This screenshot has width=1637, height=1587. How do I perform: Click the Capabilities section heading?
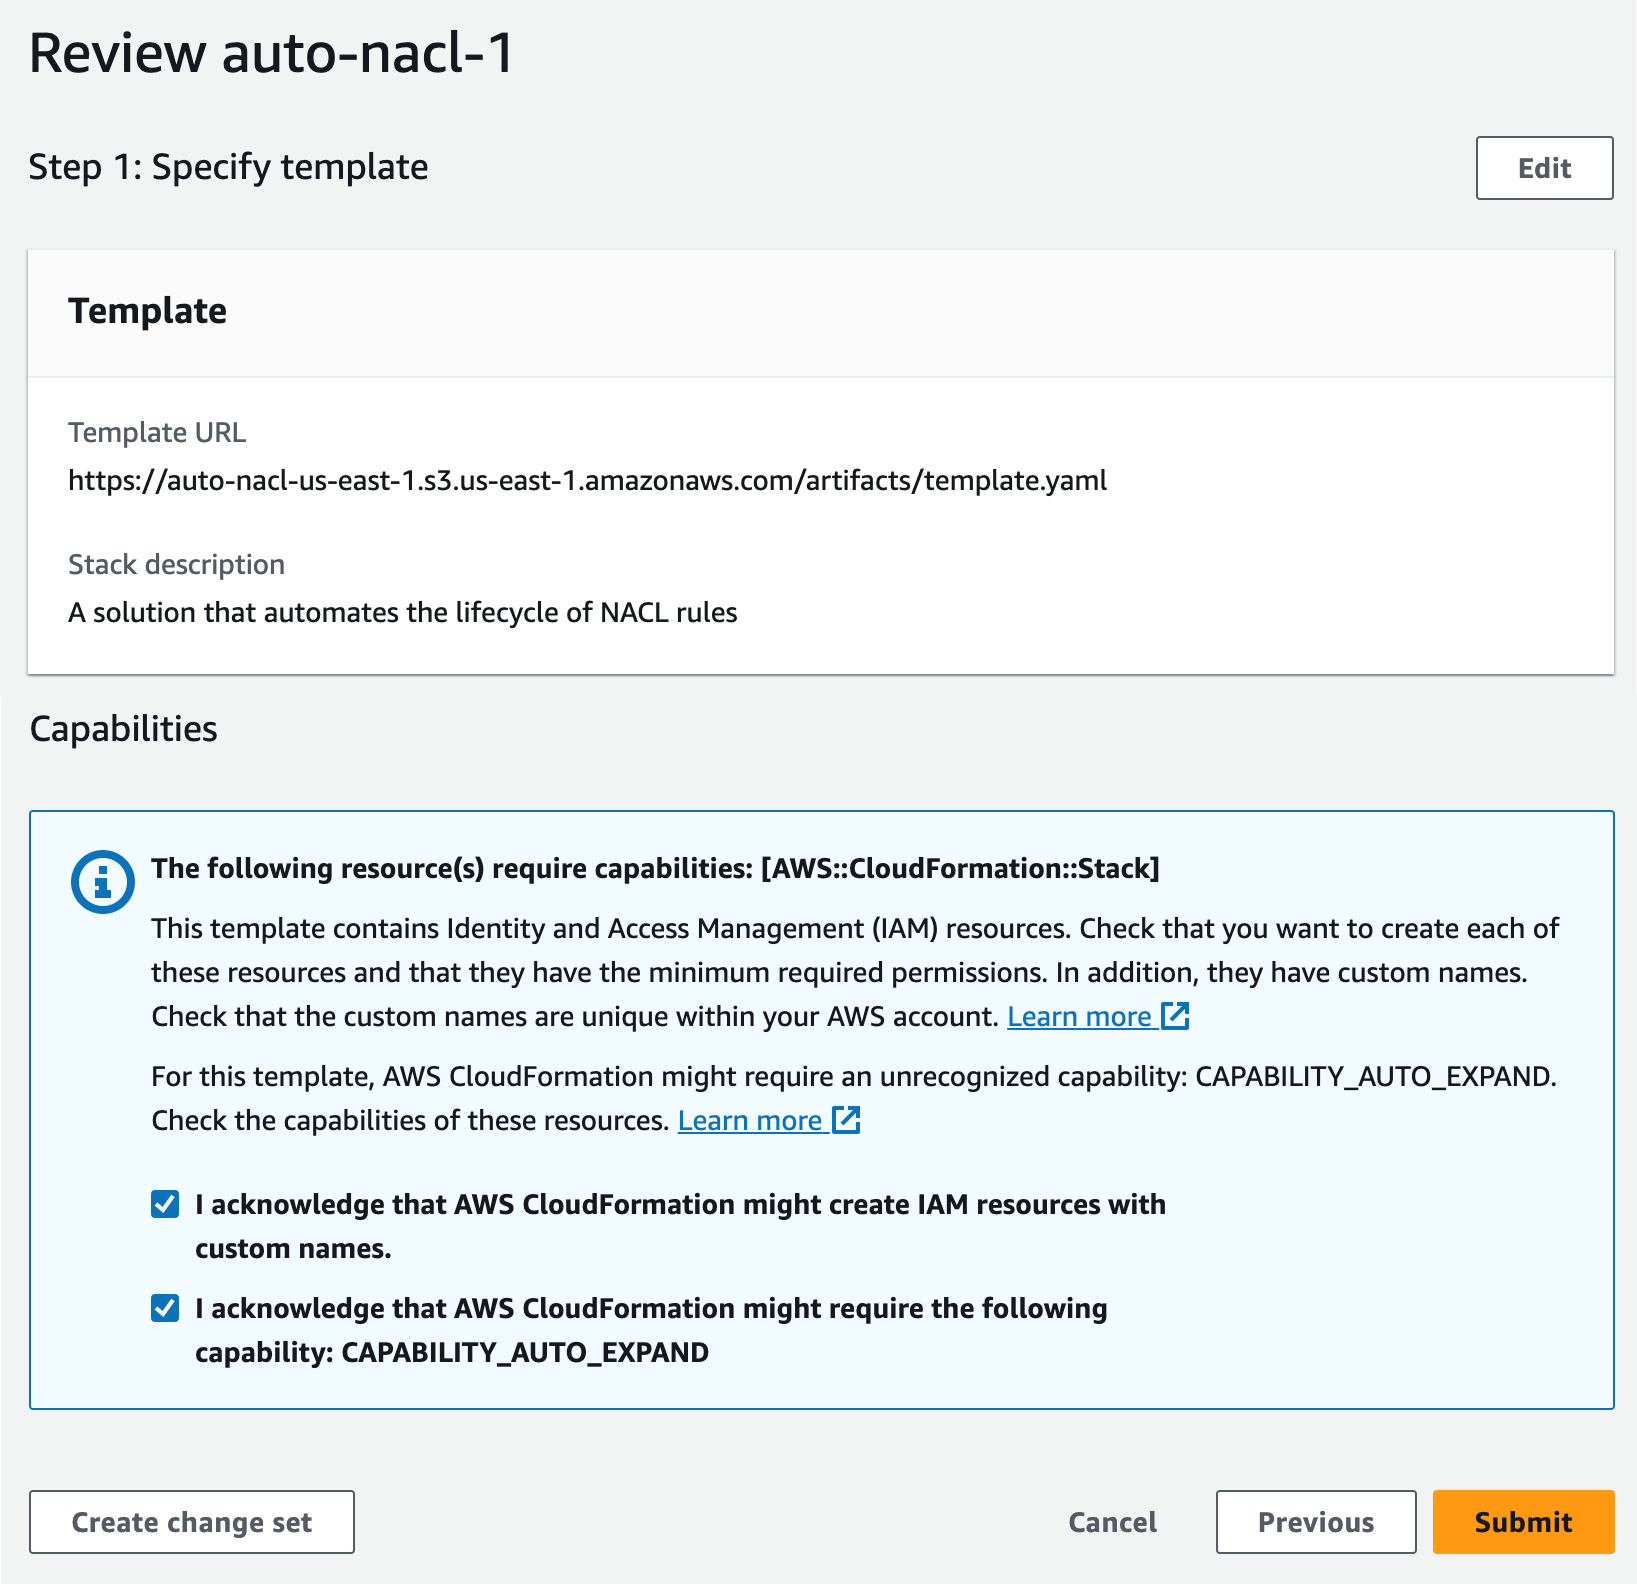(124, 728)
